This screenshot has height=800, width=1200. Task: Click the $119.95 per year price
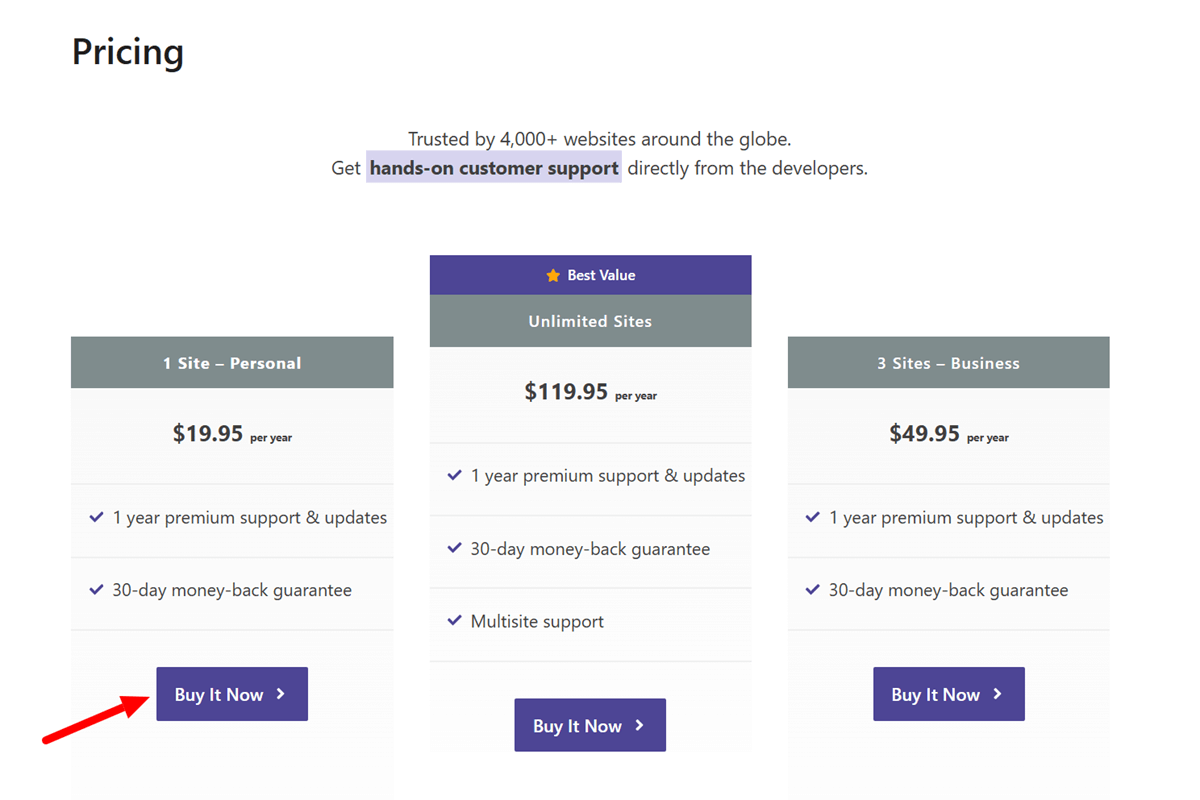pyautogui.click(x=590, y=393)
